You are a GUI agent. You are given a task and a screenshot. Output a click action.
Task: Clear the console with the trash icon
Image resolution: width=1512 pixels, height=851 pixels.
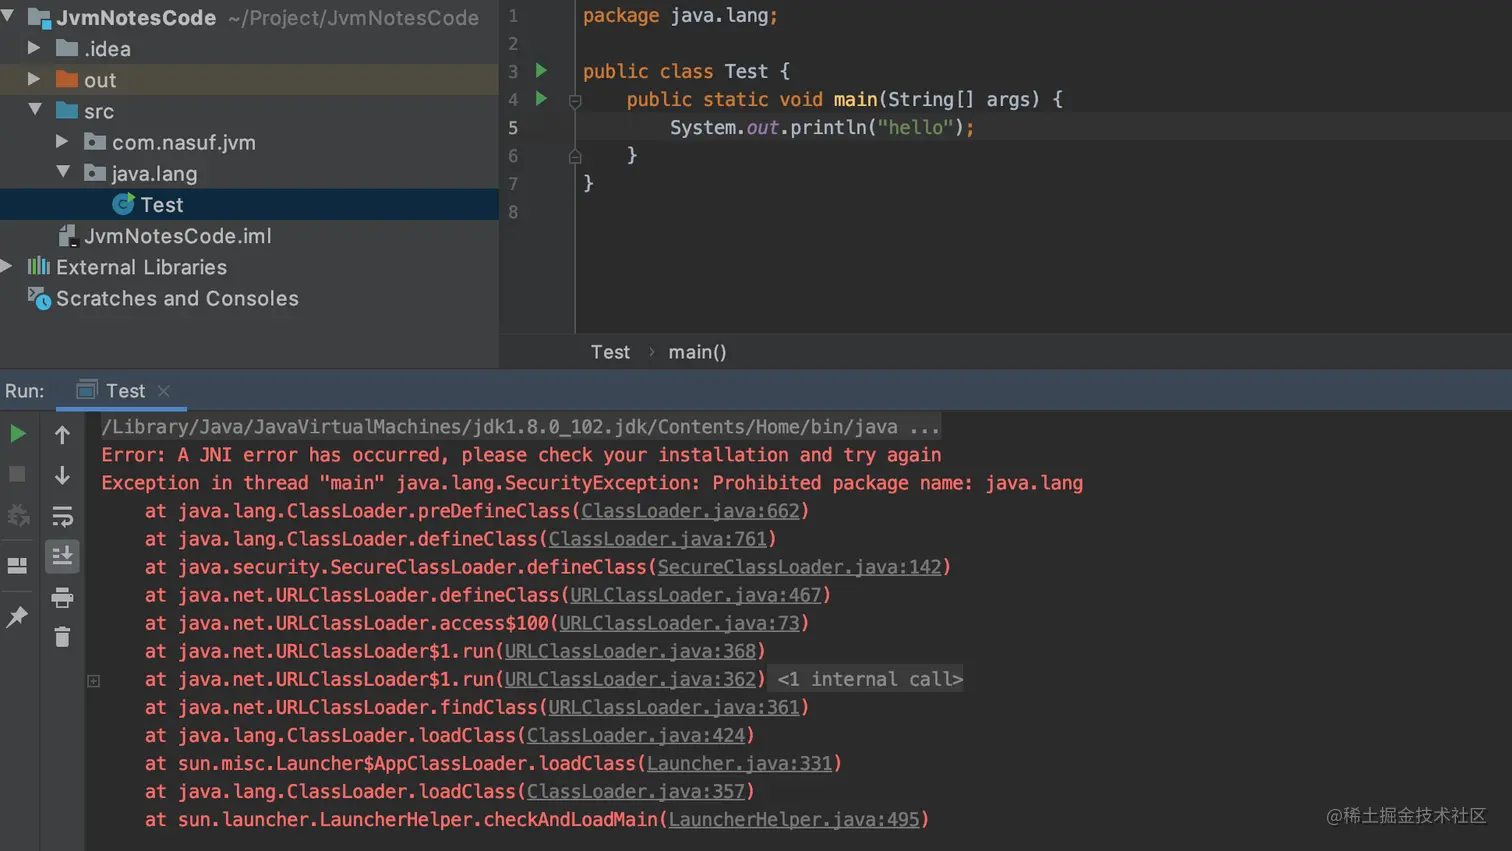62,637
